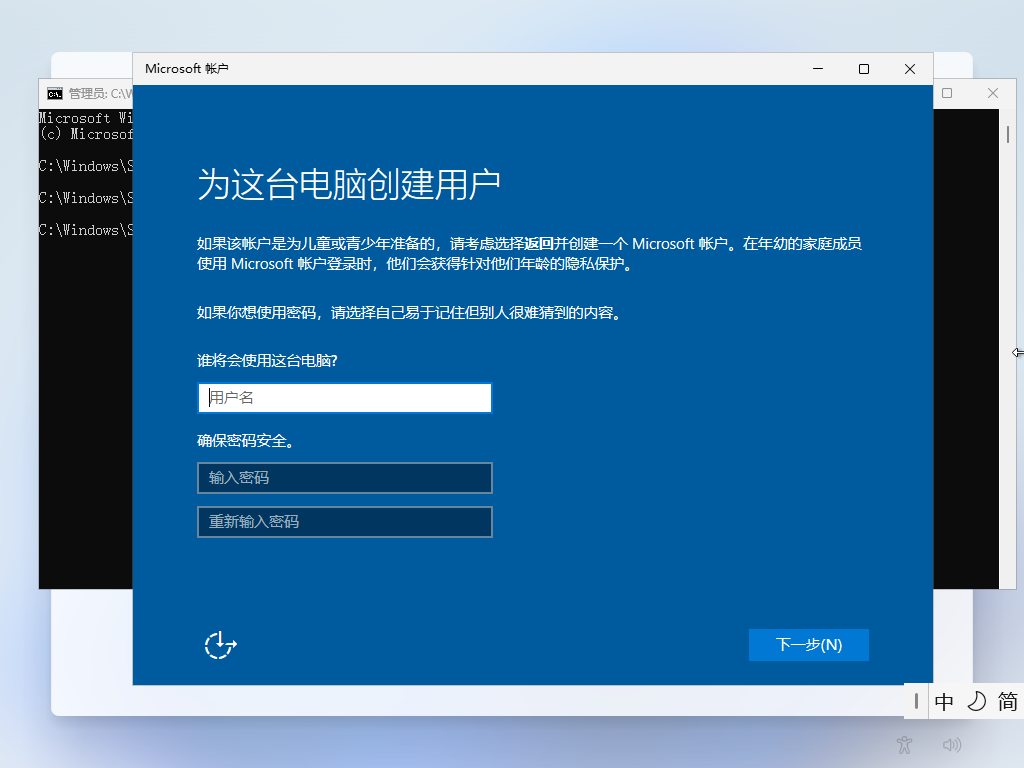1024x768 pixels.
Task: Open the accessibility icon at bottom right
Action: 904,744
